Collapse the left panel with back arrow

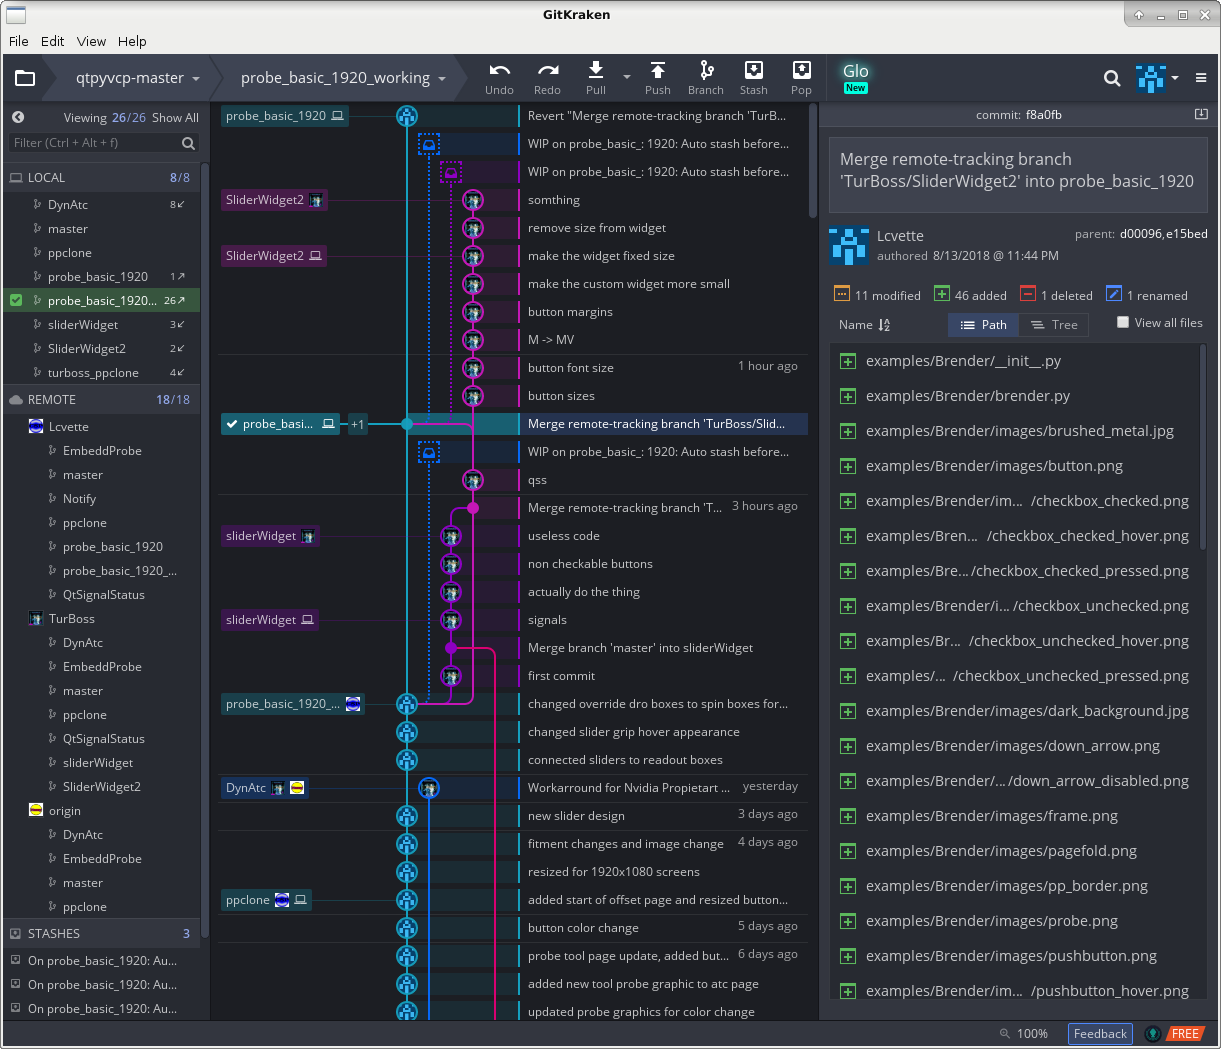pyautogui.click(x=18, y=117)
